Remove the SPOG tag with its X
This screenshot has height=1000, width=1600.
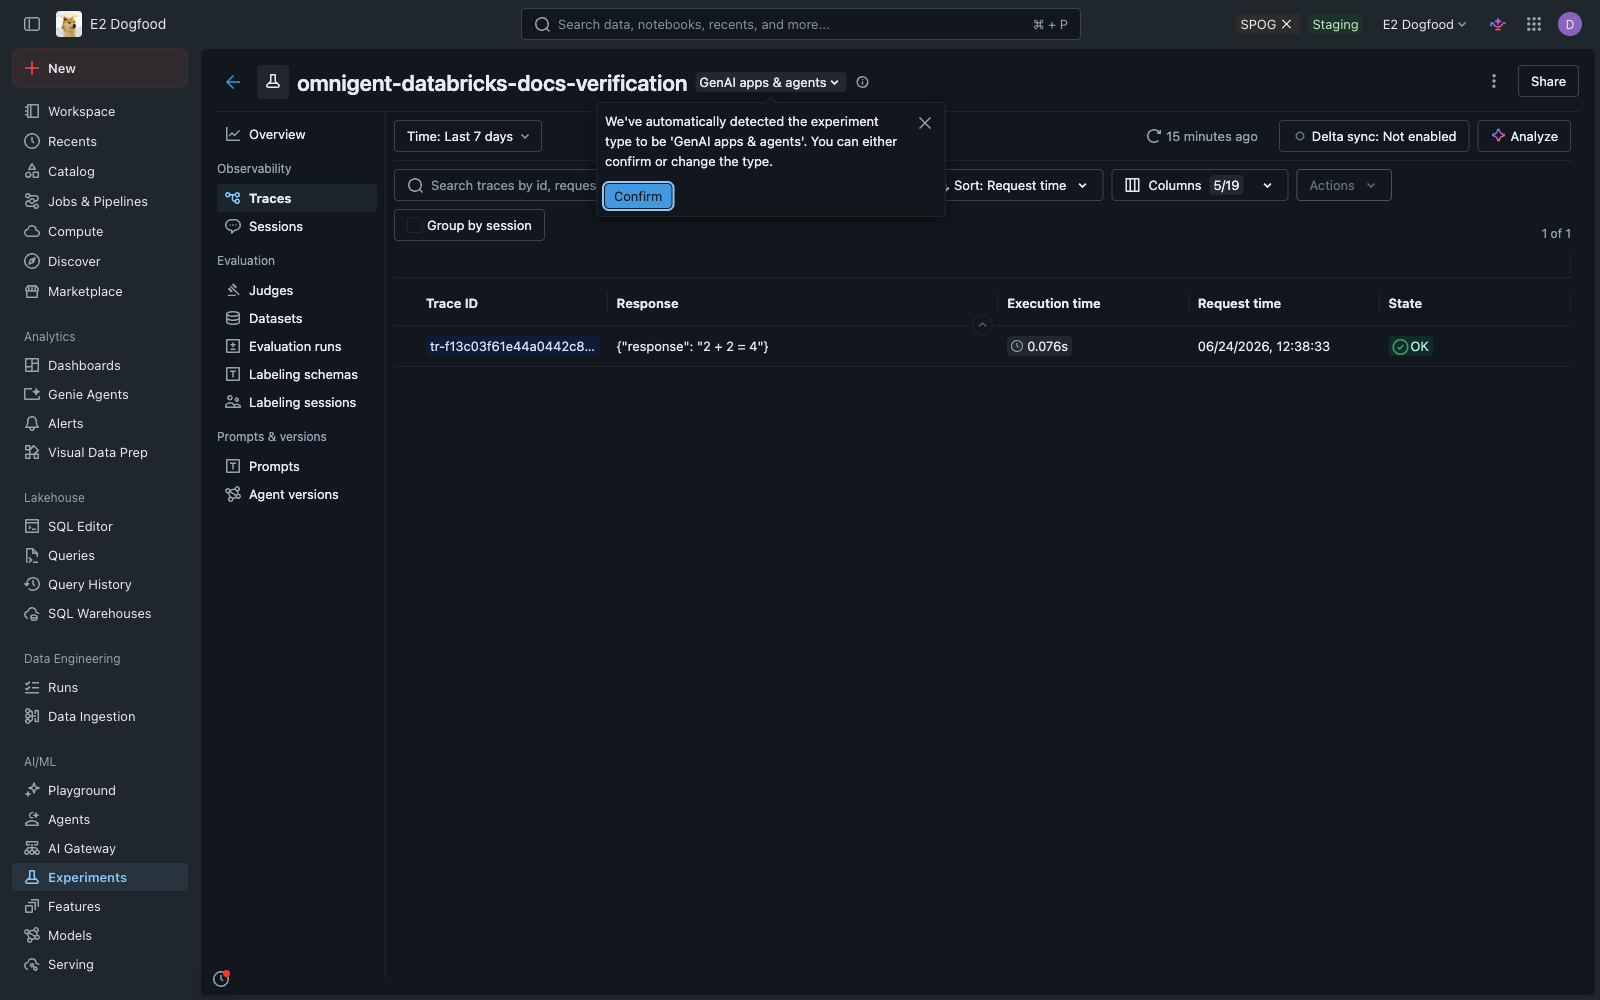(x=1286, y=24)
